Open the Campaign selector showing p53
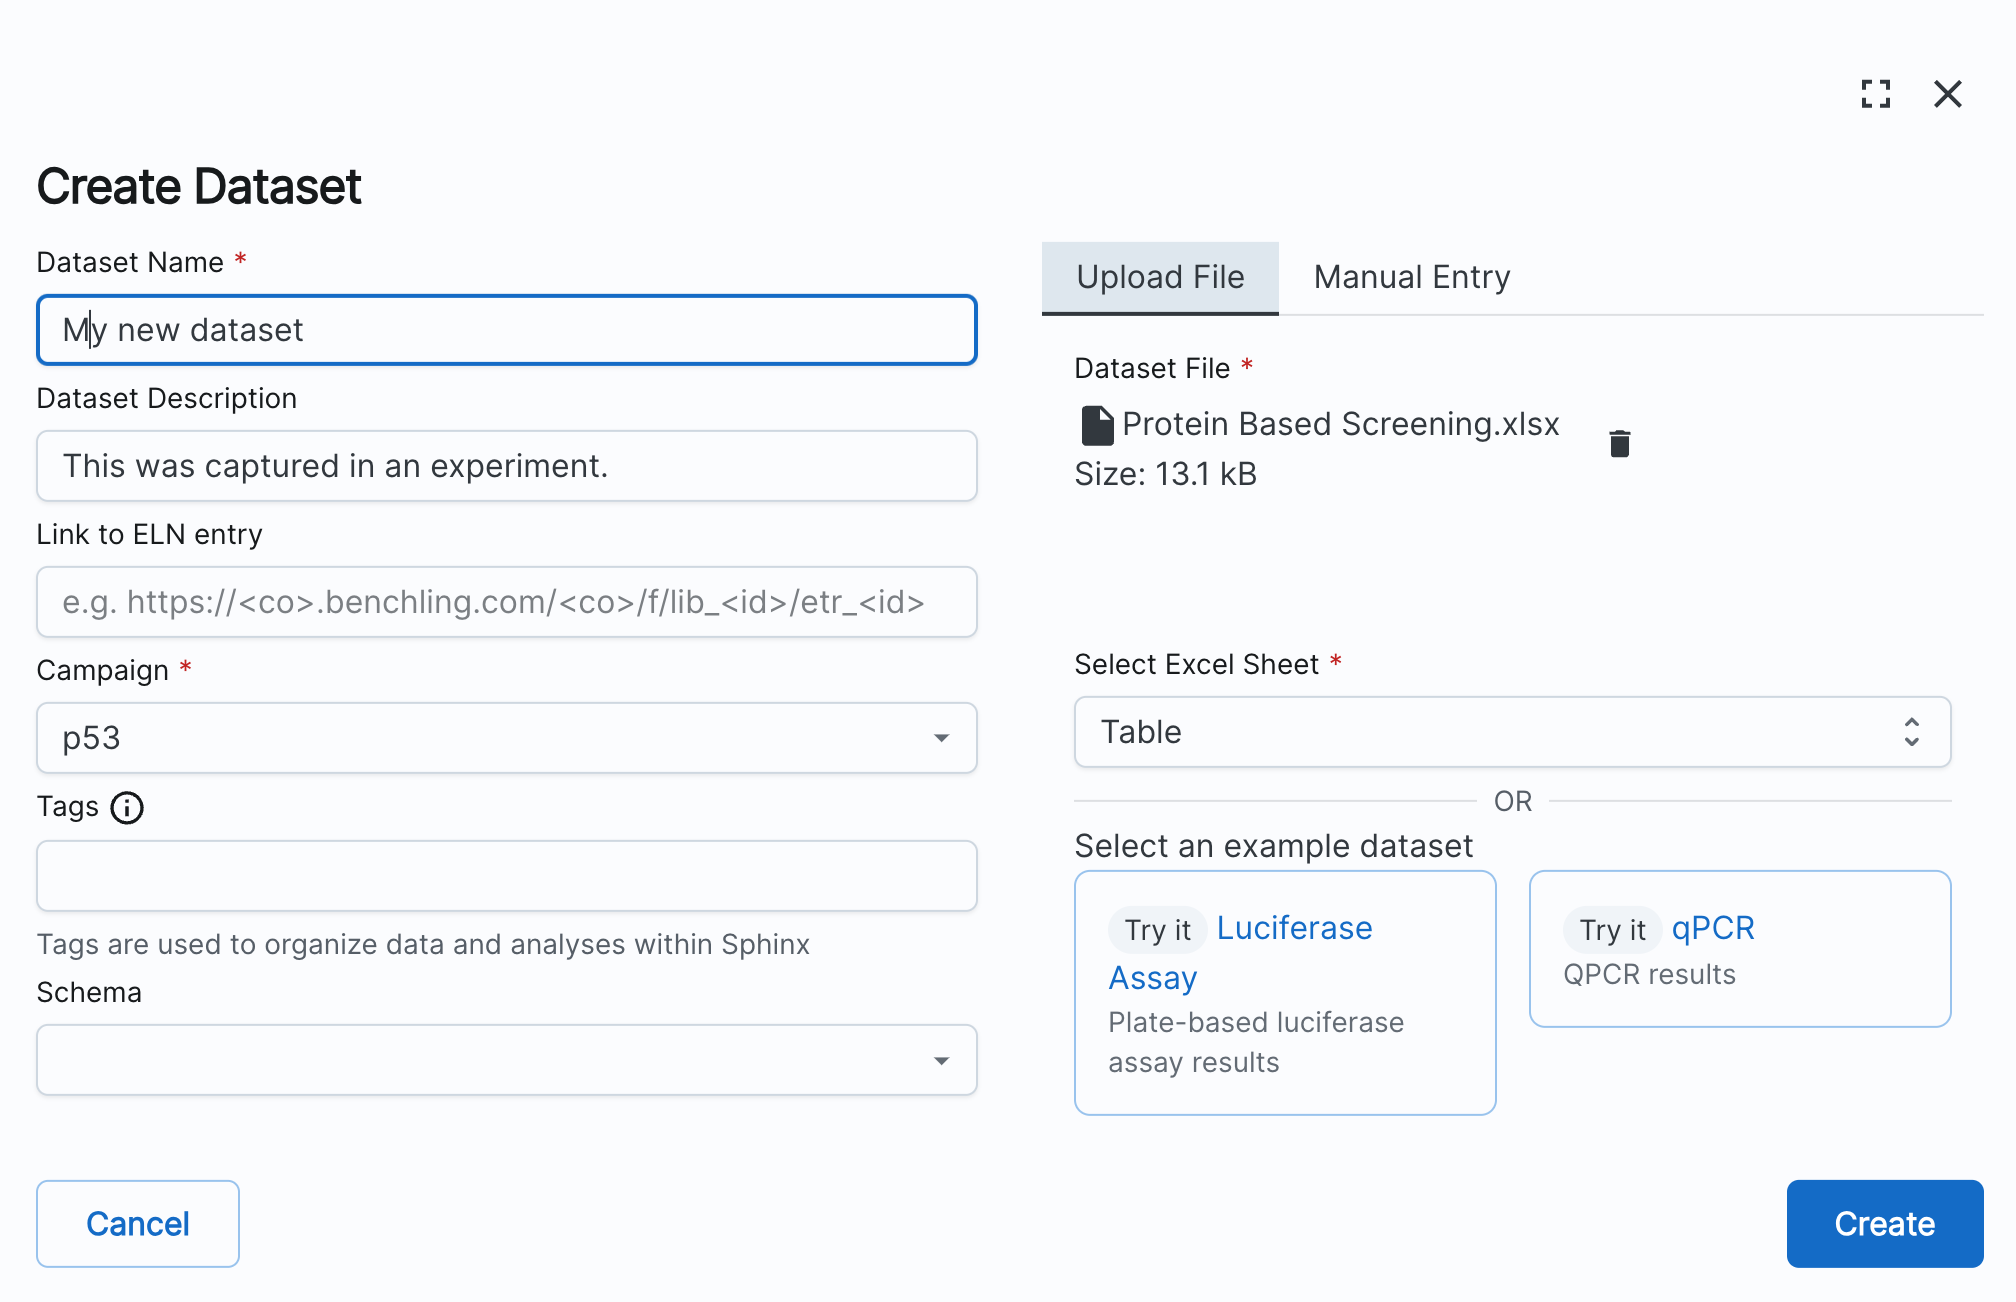Image resolution: width=2016 pixels, height=1302 pixels. [x=506, y=738]
